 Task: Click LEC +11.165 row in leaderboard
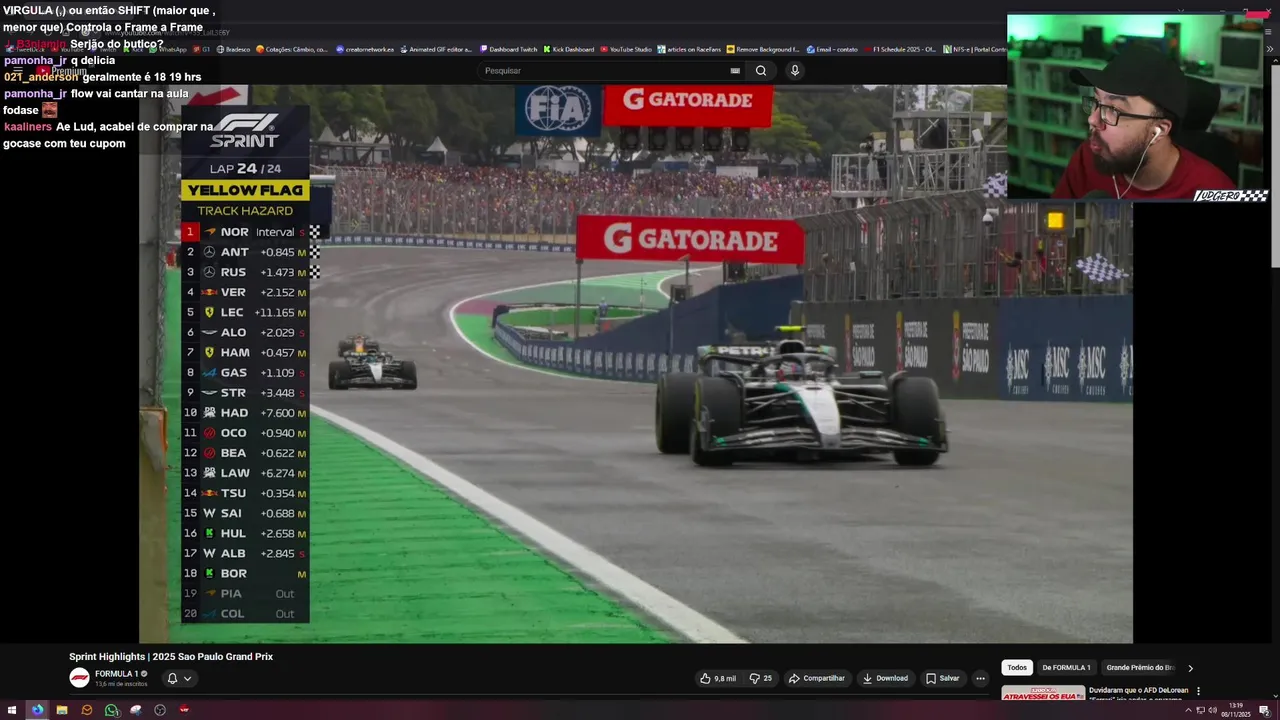245,312
